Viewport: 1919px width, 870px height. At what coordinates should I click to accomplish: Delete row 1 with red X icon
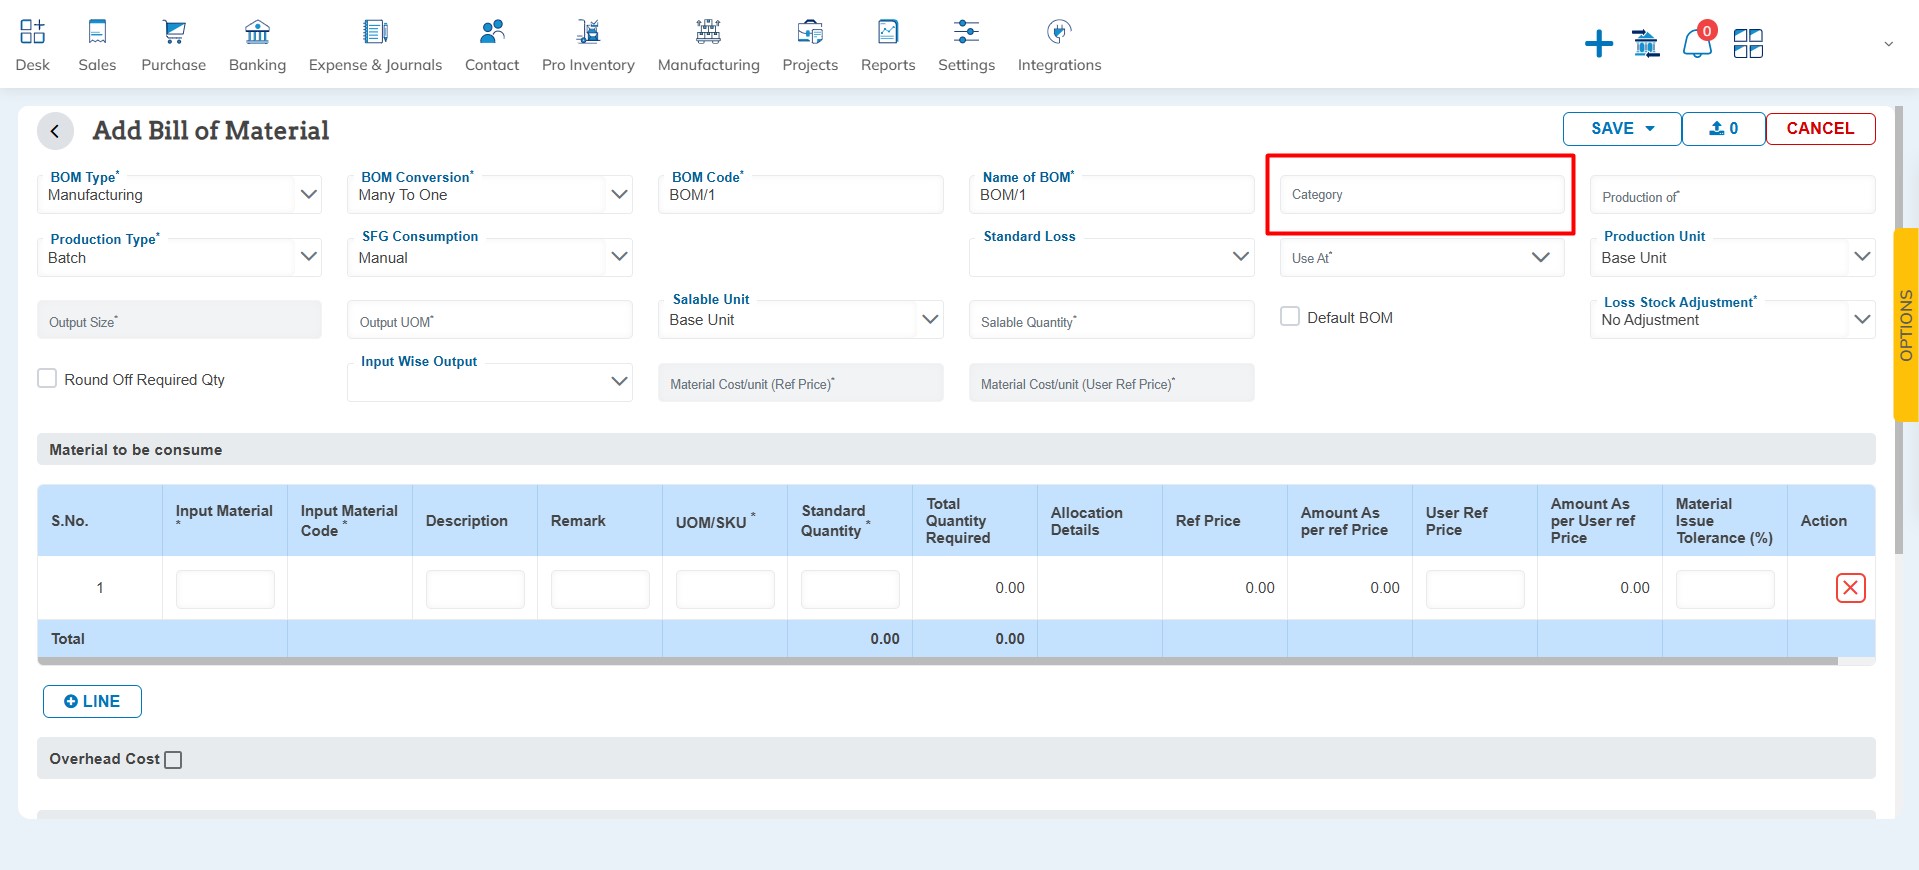tap(1851, 588)
